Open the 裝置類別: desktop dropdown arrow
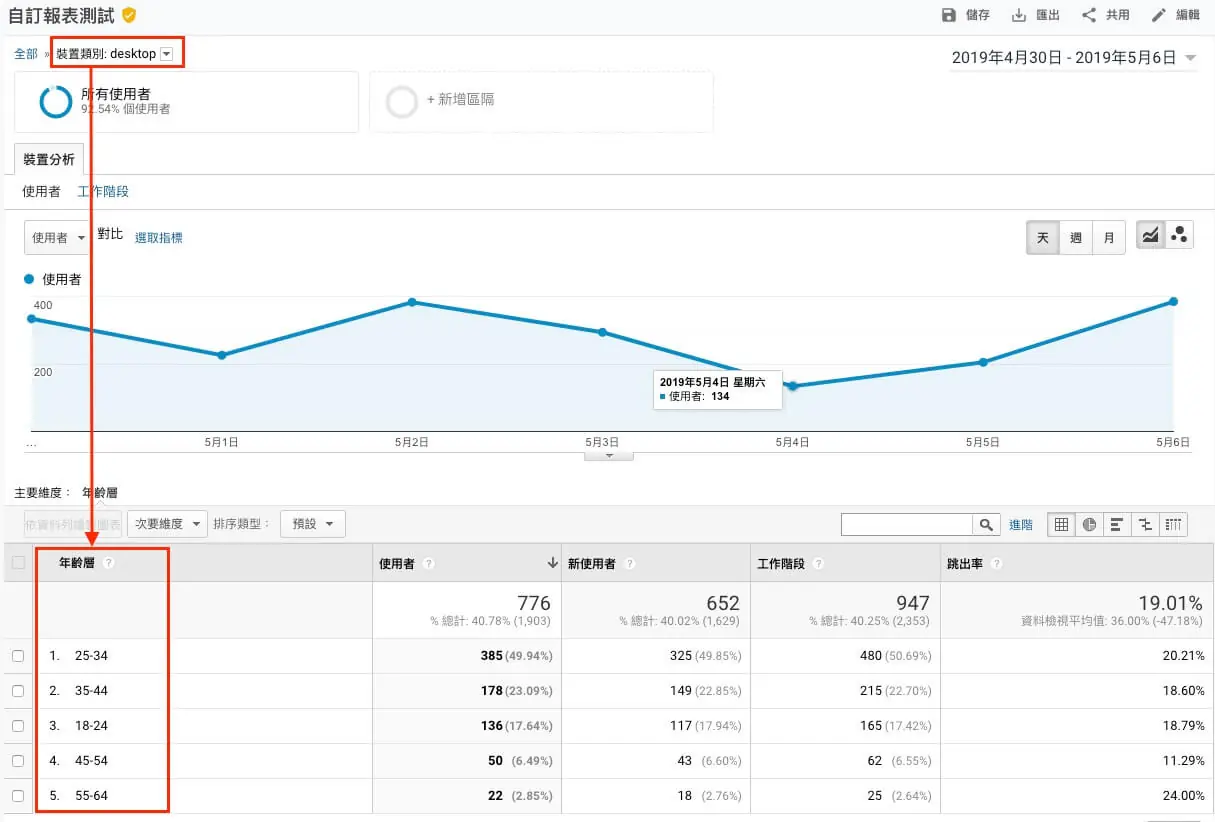 click(x=167, y=54)
